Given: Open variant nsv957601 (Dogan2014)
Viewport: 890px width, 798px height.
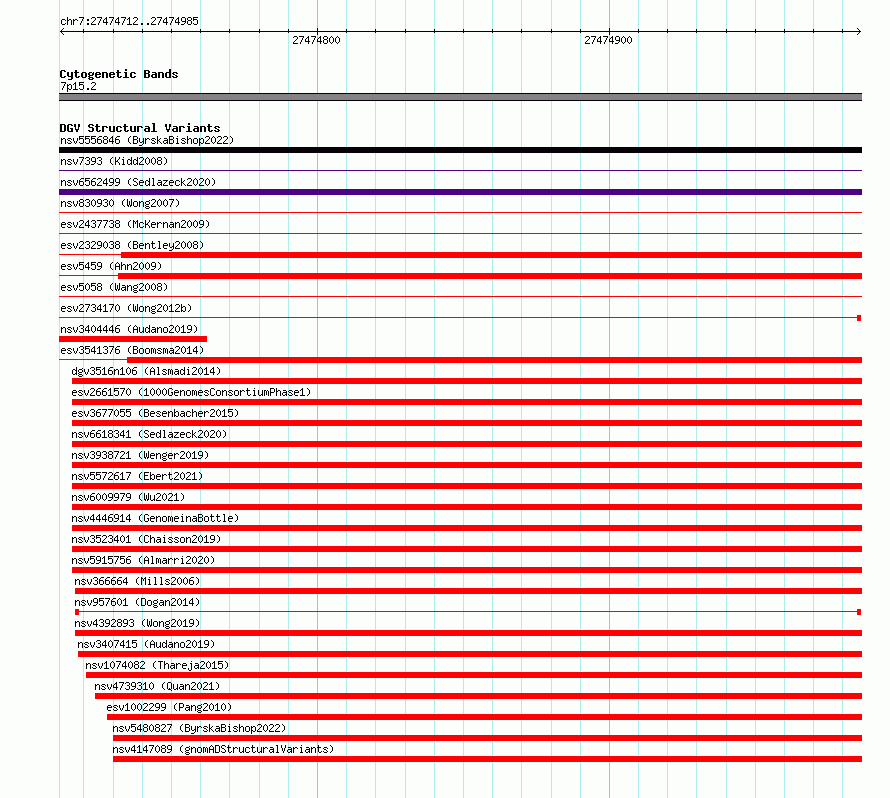Looking at the screenshot, I should coord(137,602).
